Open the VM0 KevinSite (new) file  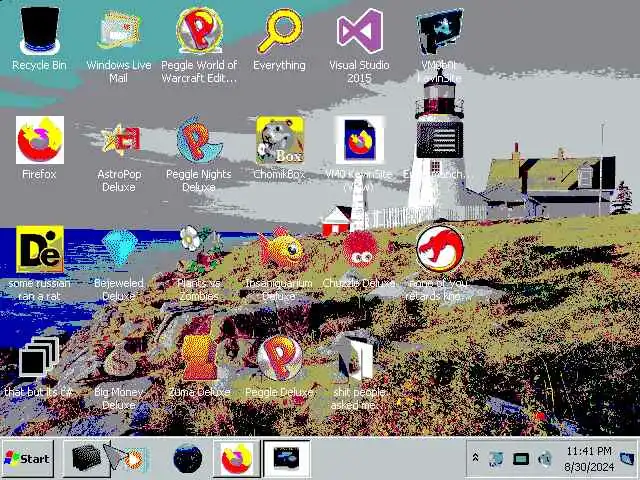(360, 140)
